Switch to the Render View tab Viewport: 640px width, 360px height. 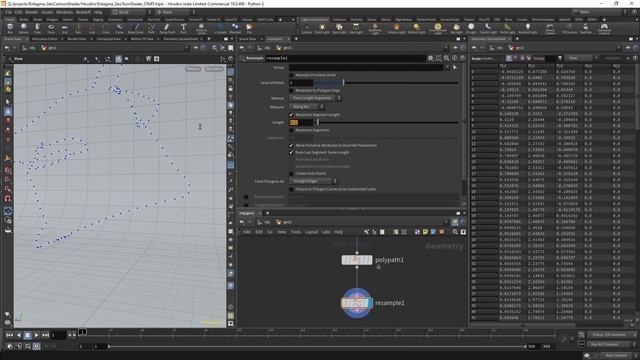coord(77,39)
